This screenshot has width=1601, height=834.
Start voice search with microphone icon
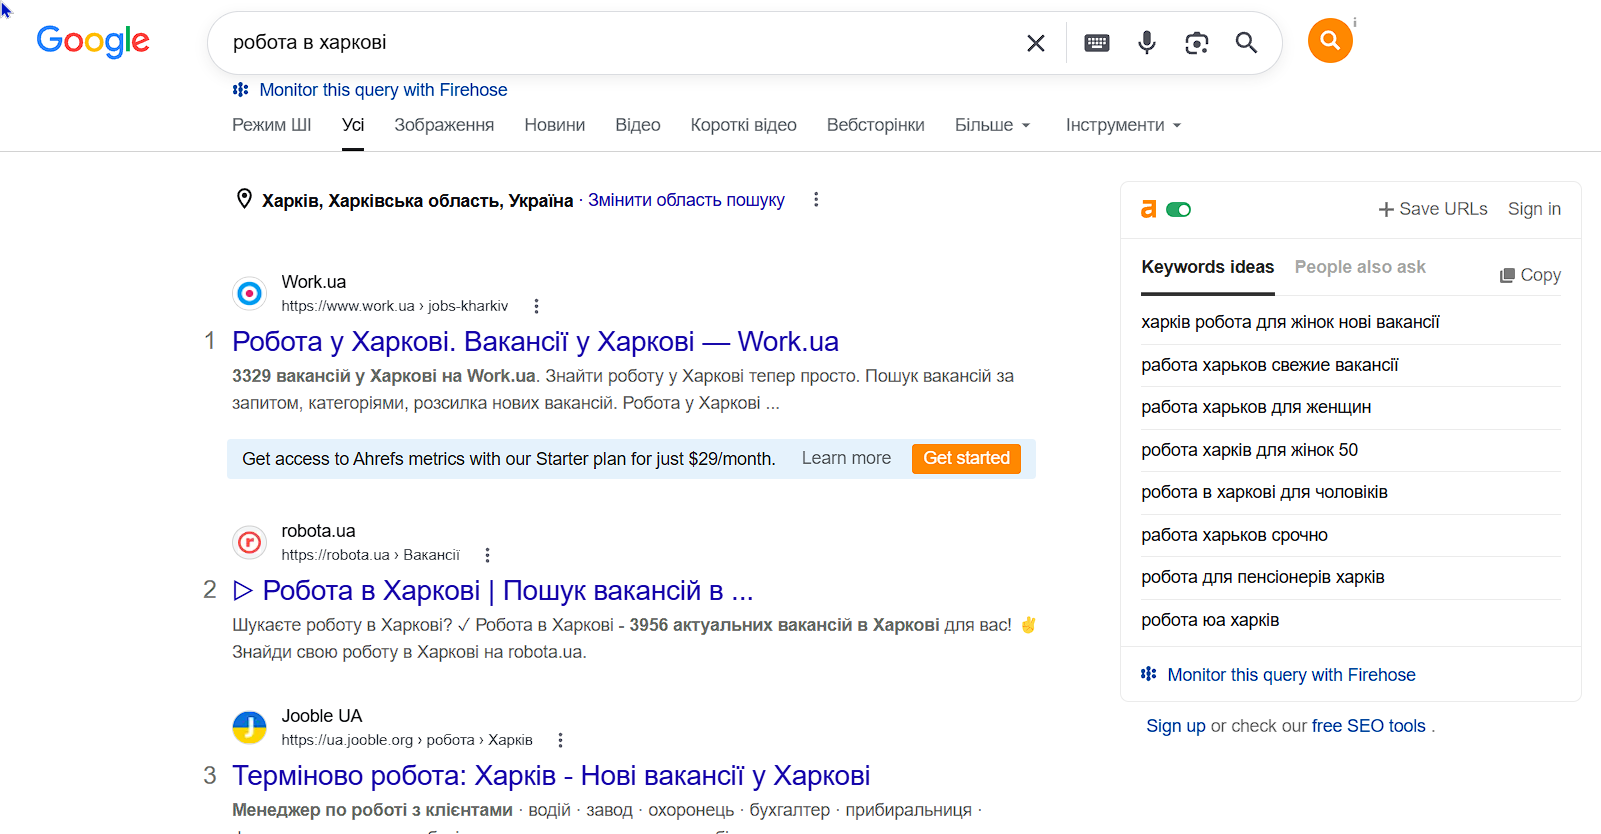click(1147, 43)
